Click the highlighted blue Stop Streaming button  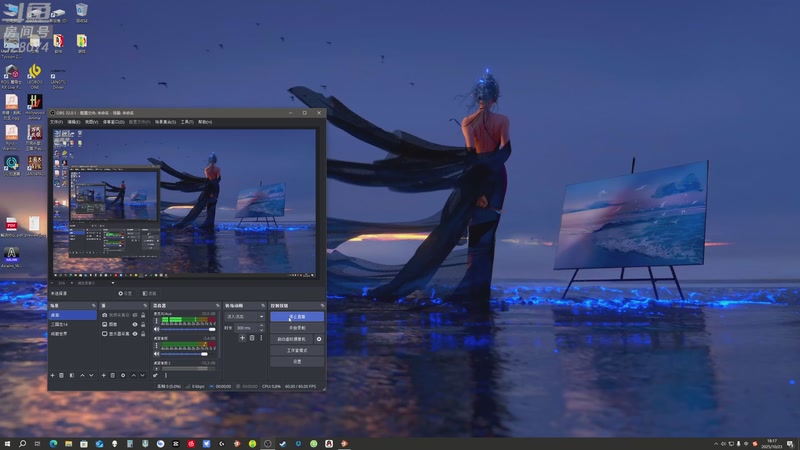point(297,316)
